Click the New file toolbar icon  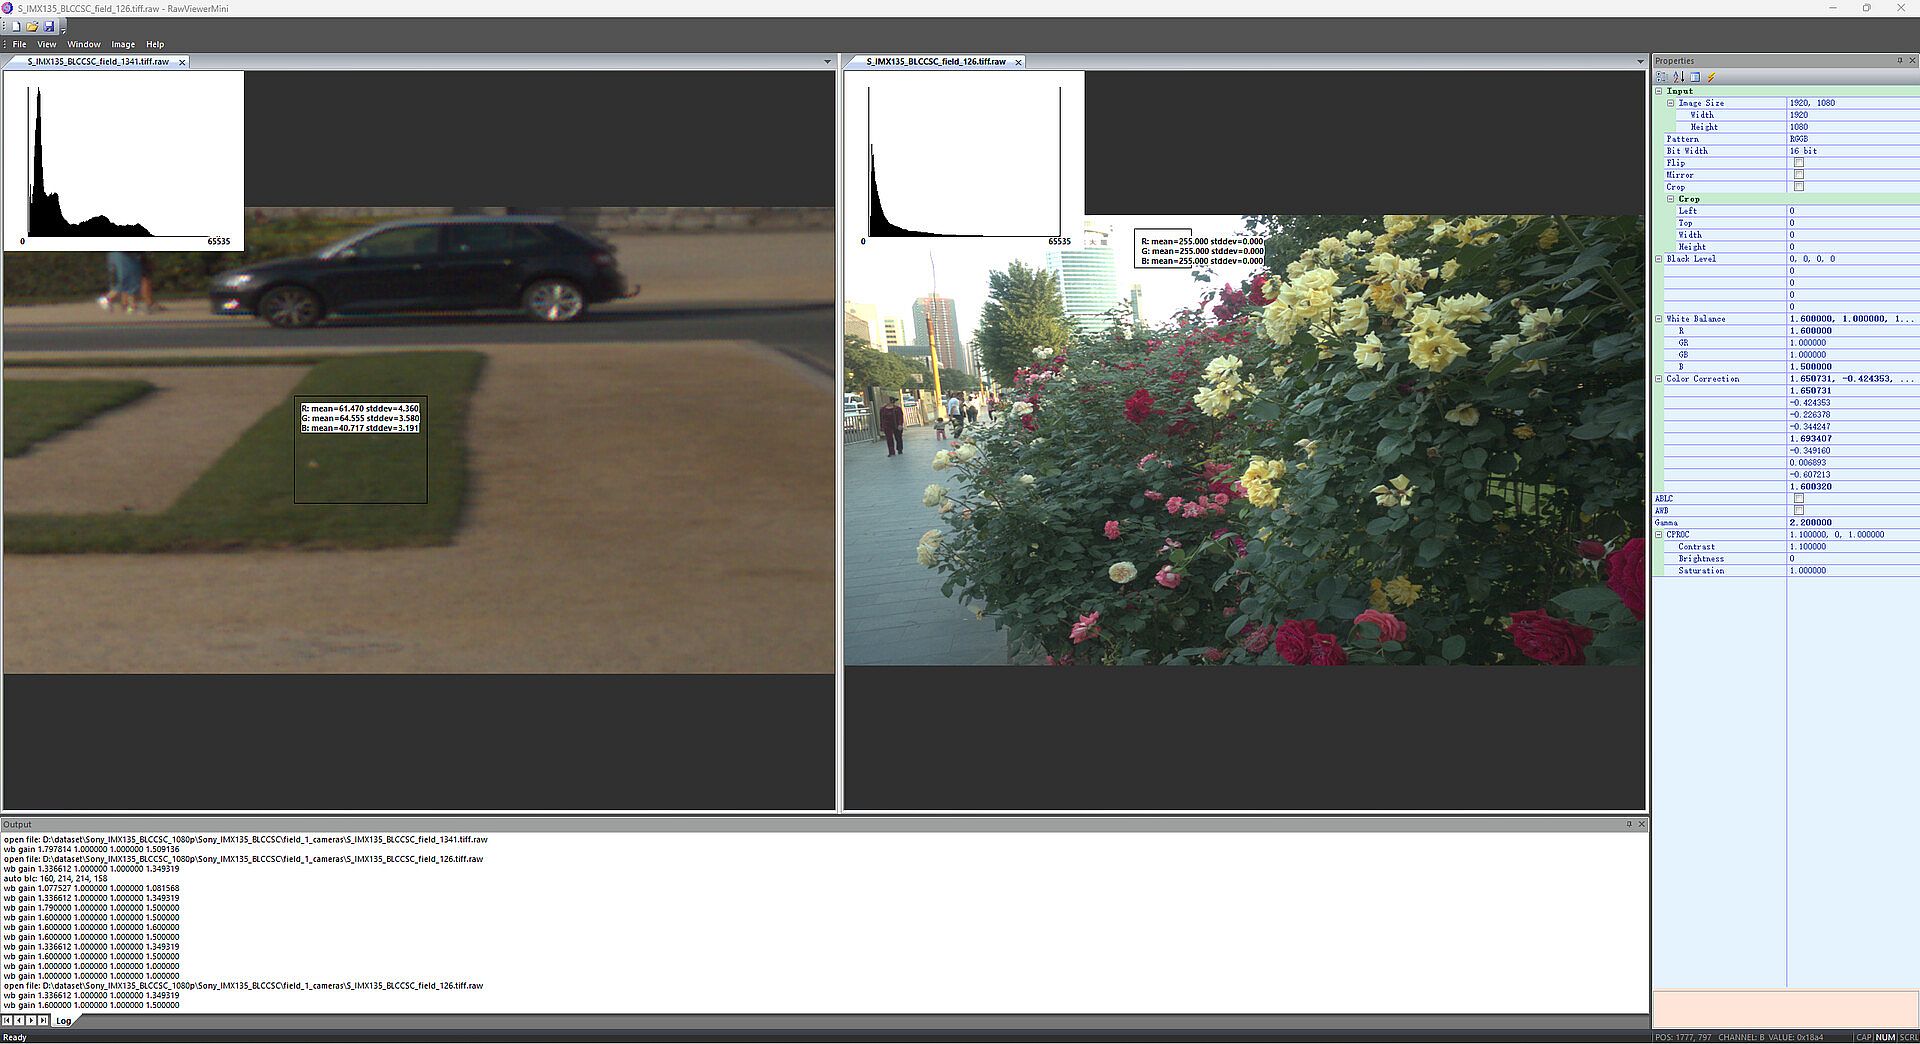click(x=16, y=27)
